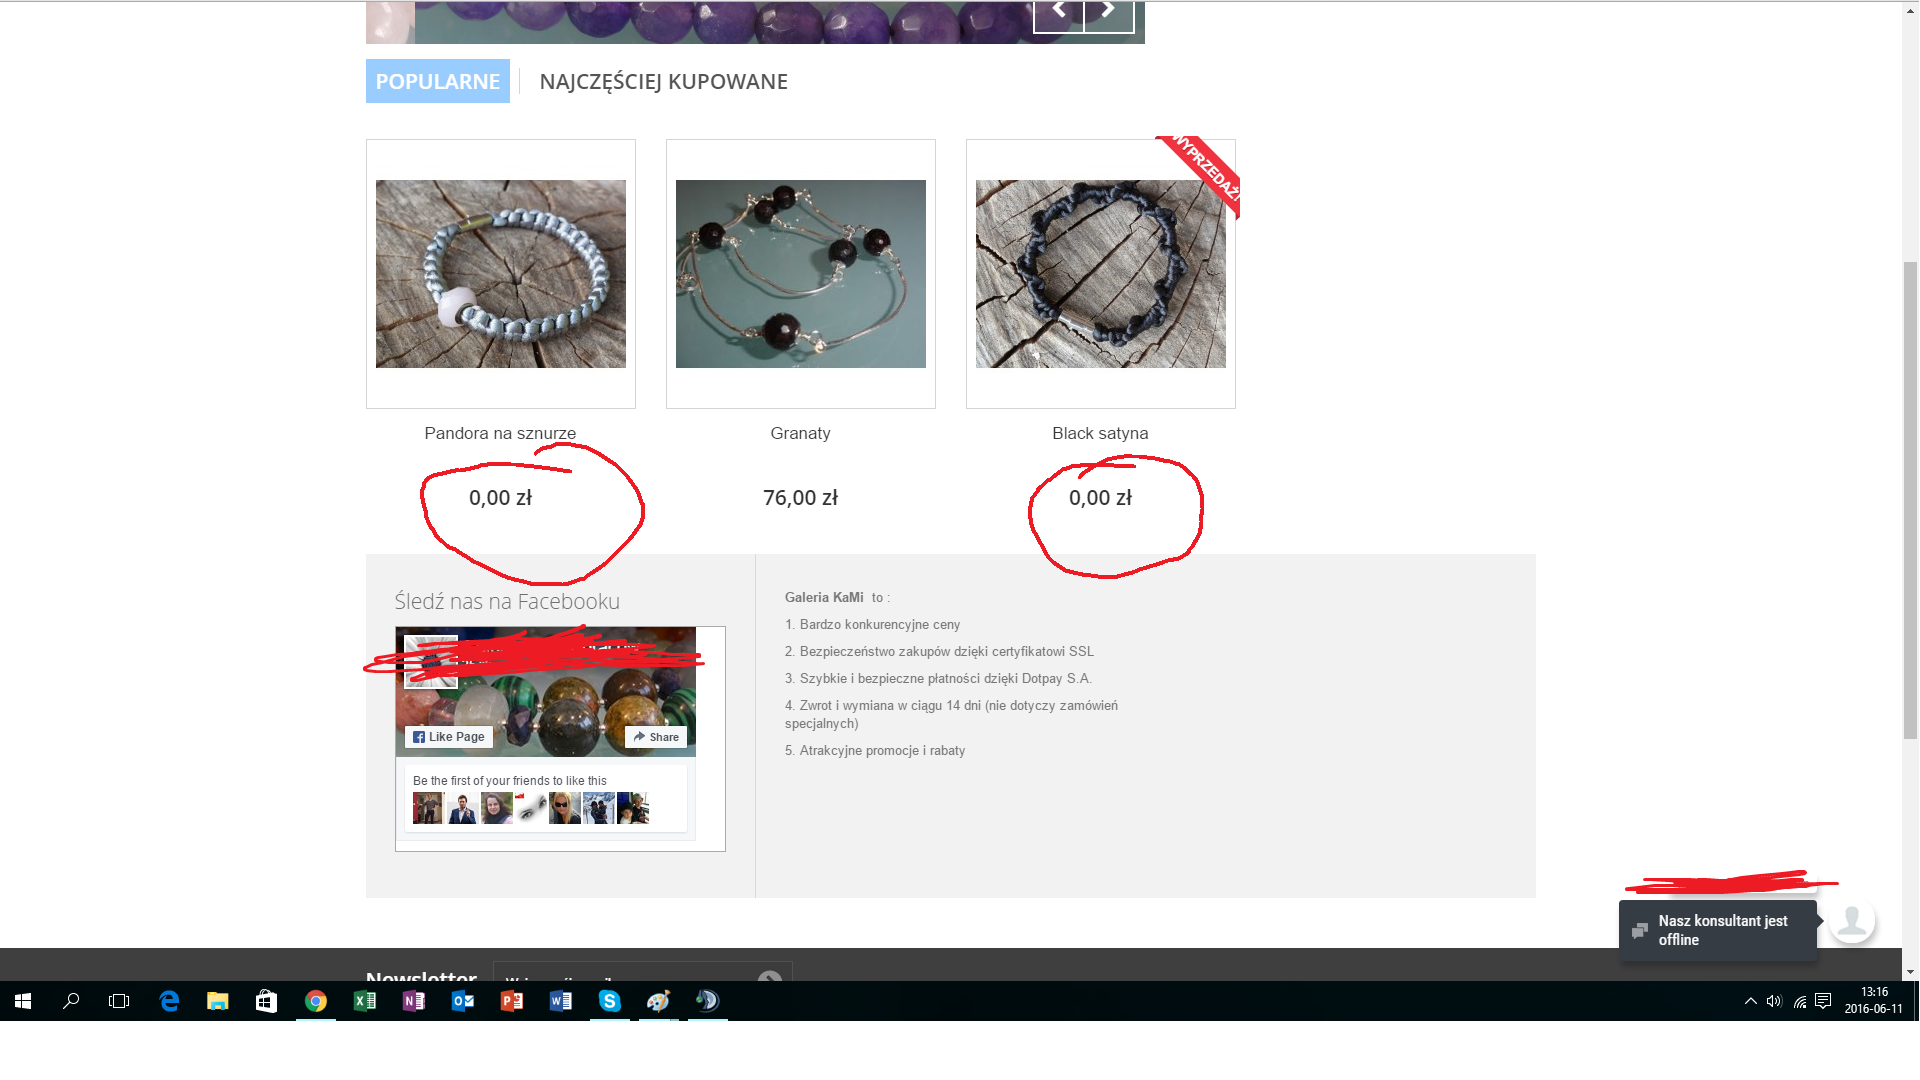Show hidden system tray icons
Image resolution: width=1920 pixels, height=1080 pixels.
click(1750, 1001)
